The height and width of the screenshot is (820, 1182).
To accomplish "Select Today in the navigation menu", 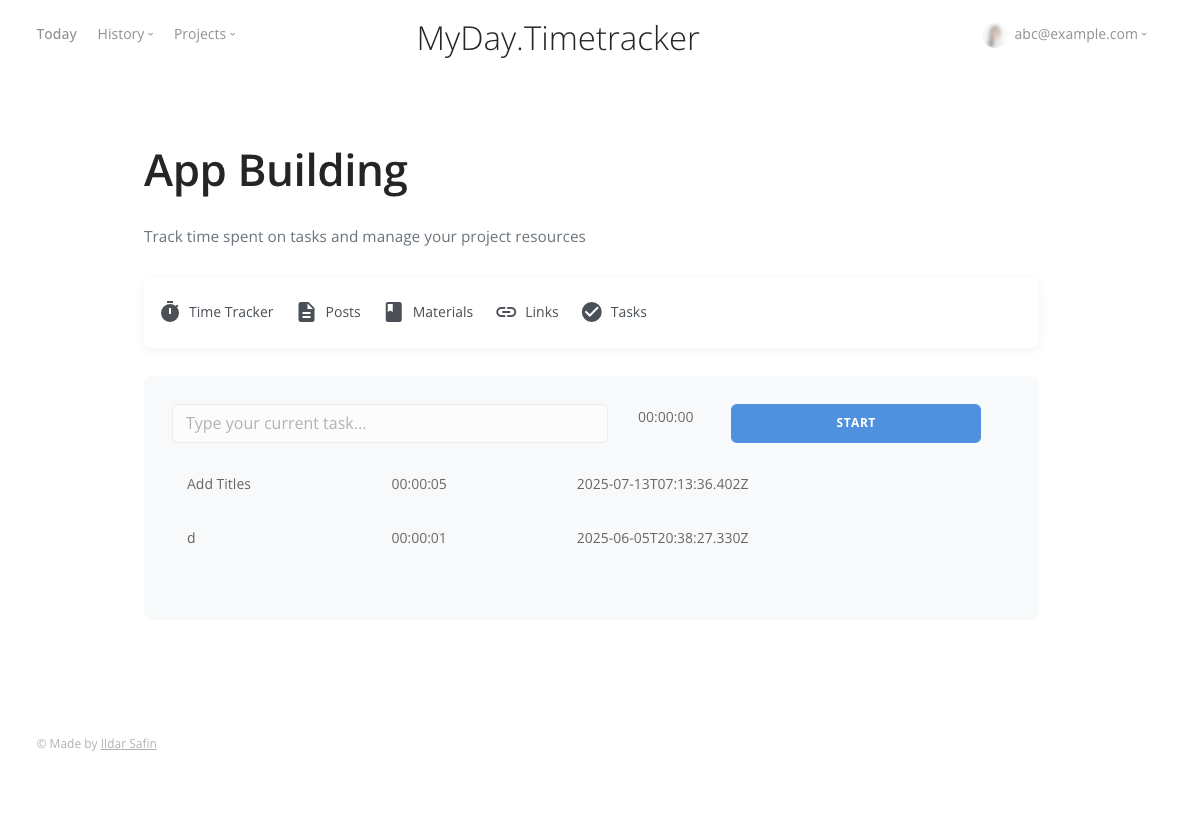I will 56,33.
